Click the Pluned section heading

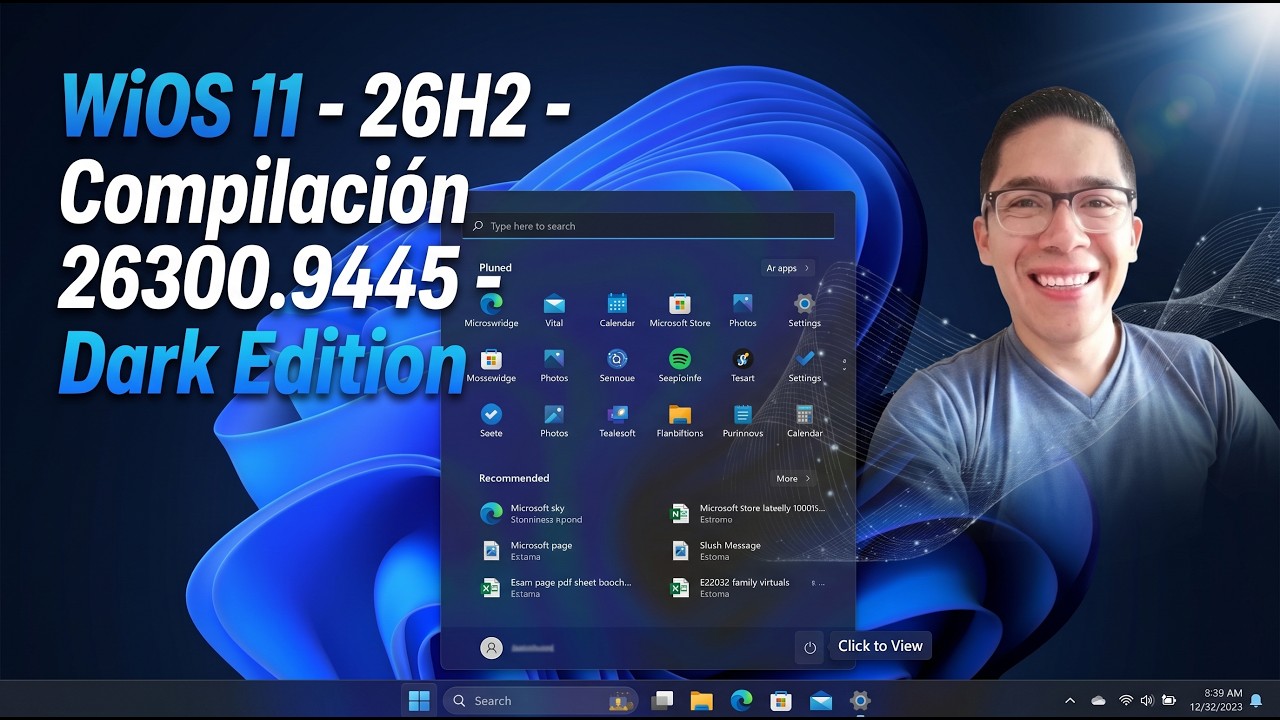pyautogui.click(x=495, y=268)
